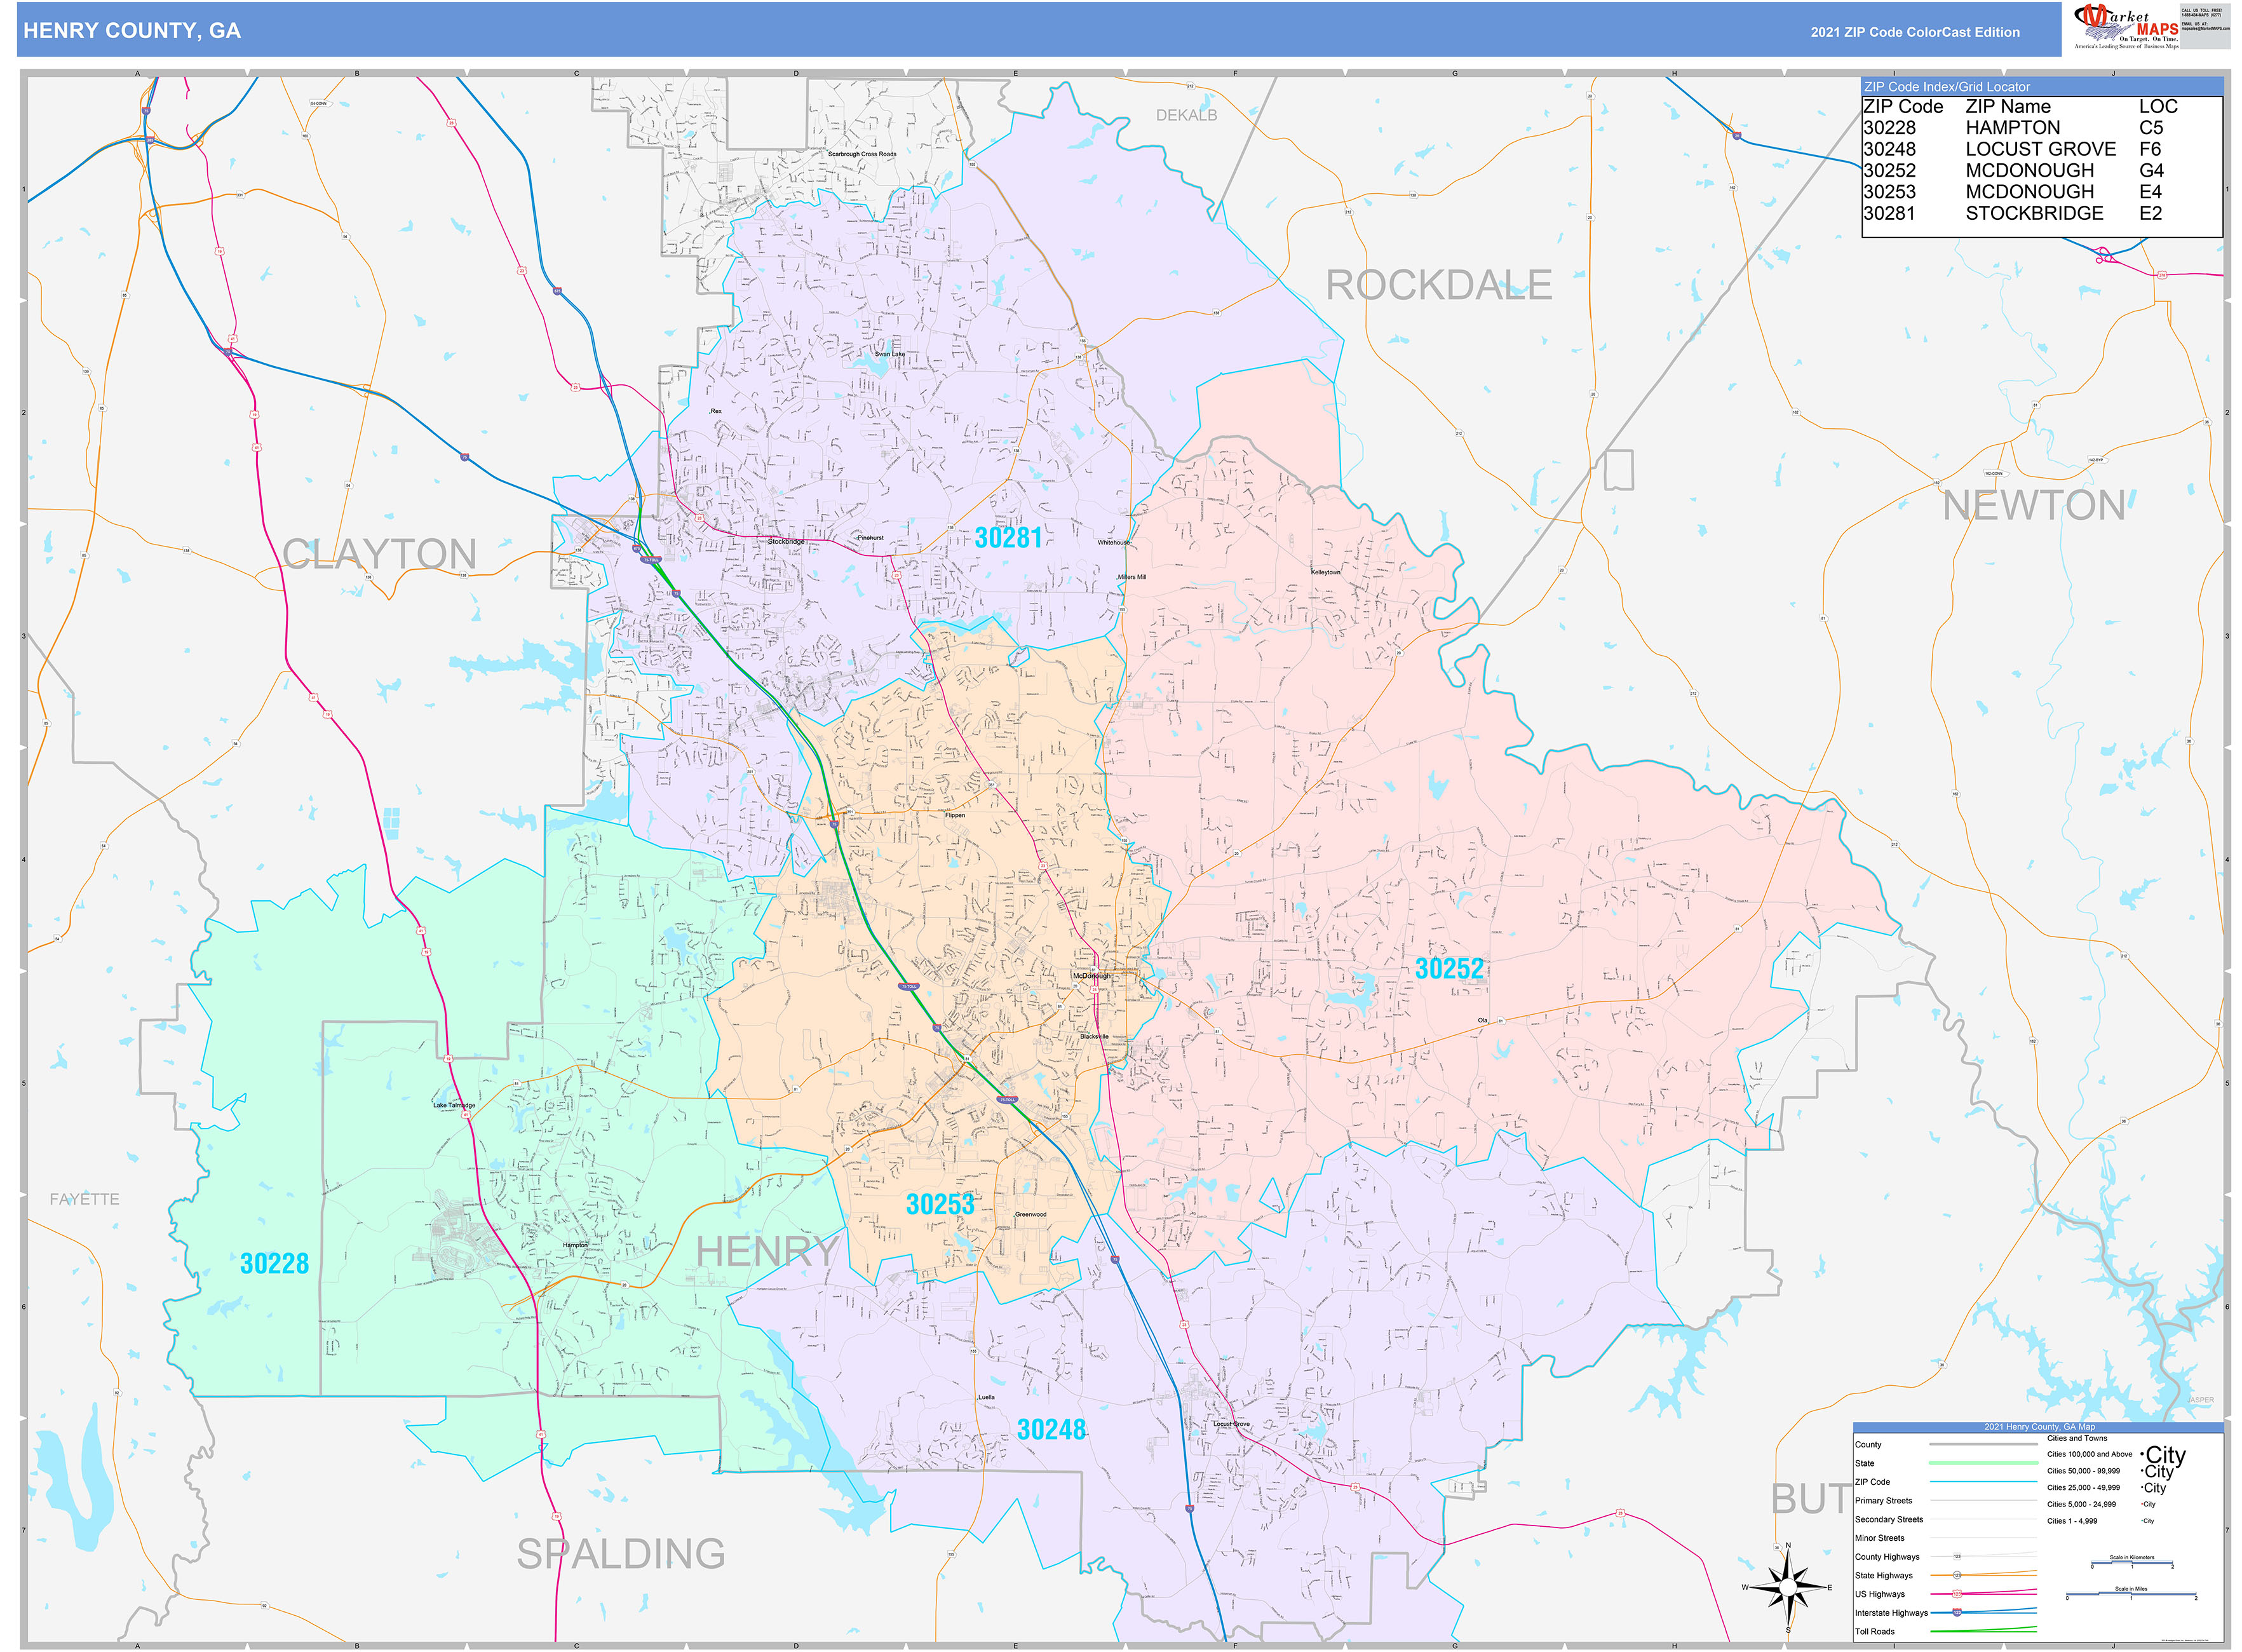2242x1652 pixels.
Task: Click the DEKALB county label
Action: pyautogui.click(x=1186, y=116)
